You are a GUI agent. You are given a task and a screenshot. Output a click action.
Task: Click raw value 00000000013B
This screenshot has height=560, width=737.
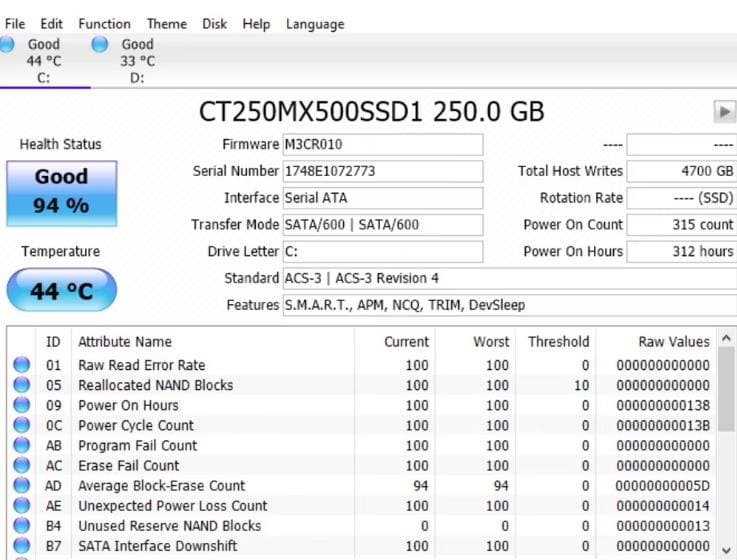coord(663,426)
